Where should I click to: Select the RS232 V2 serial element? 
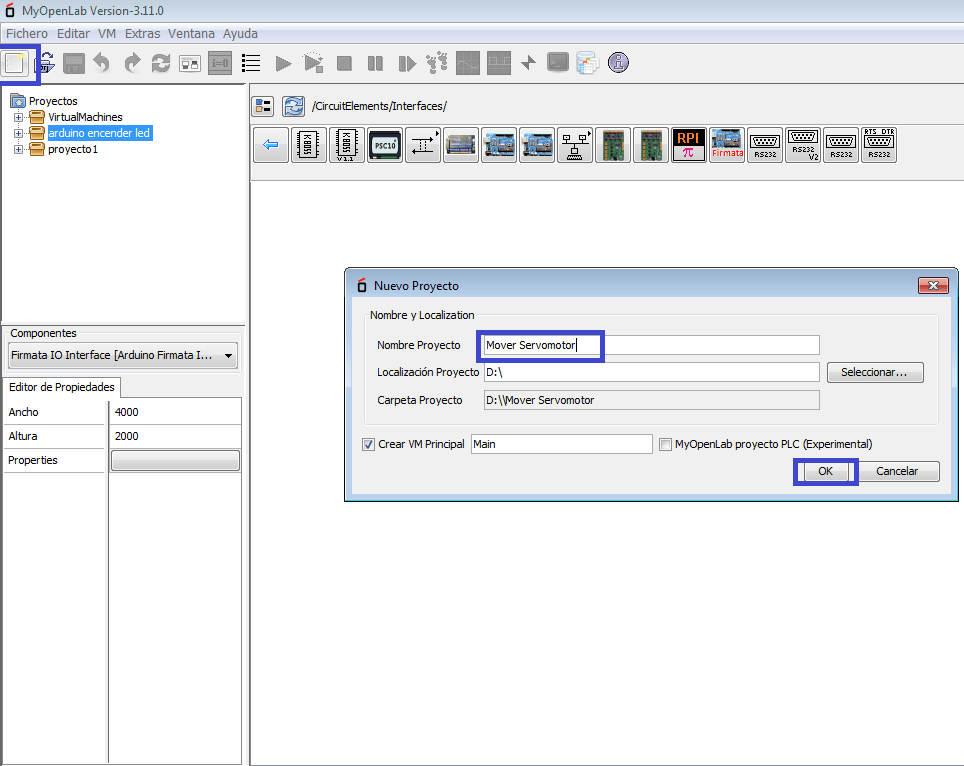[803, 145]
